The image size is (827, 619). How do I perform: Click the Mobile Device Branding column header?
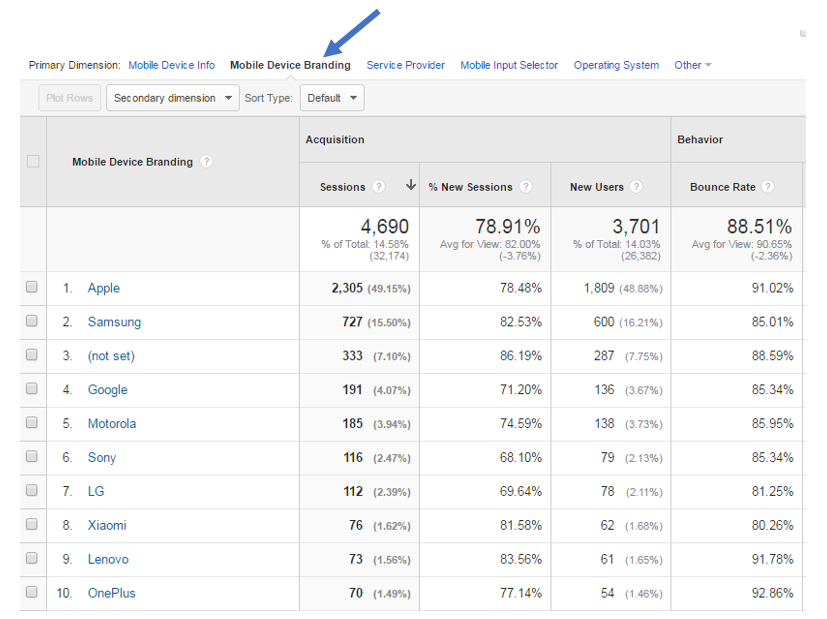[x=132, y=162]
